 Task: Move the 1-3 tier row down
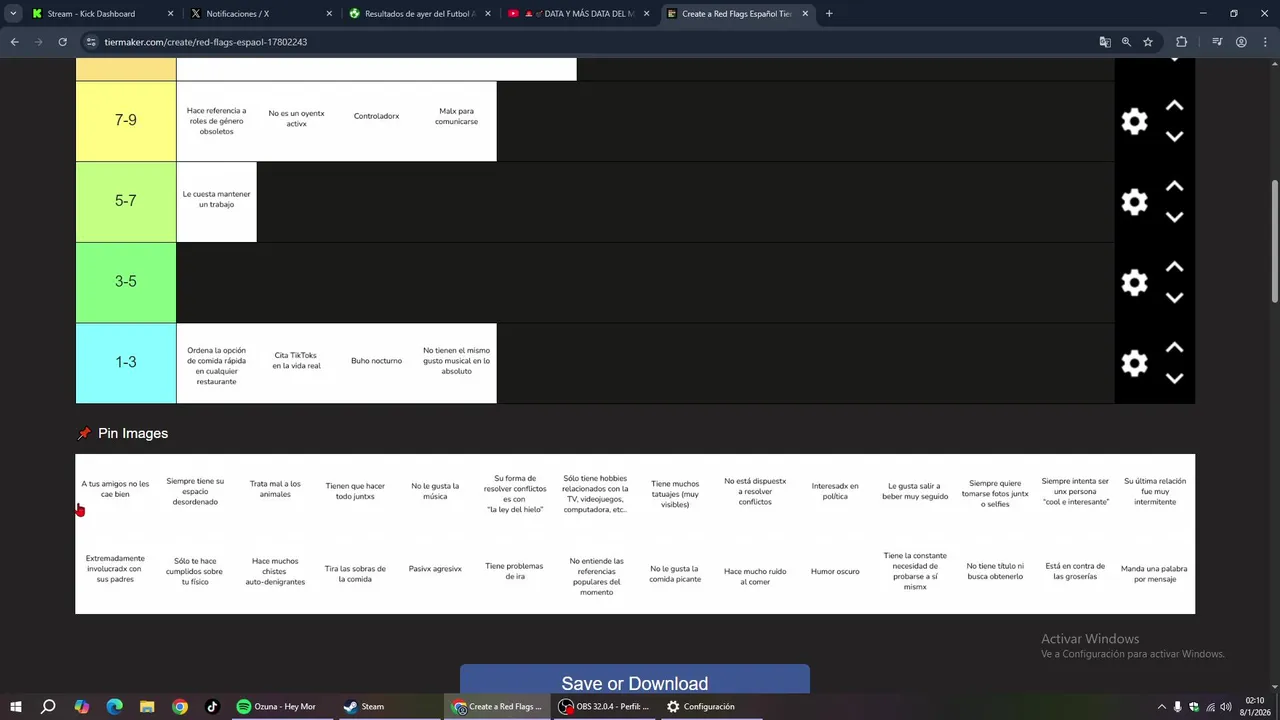pyautogui.click(x=1175, y=378)
